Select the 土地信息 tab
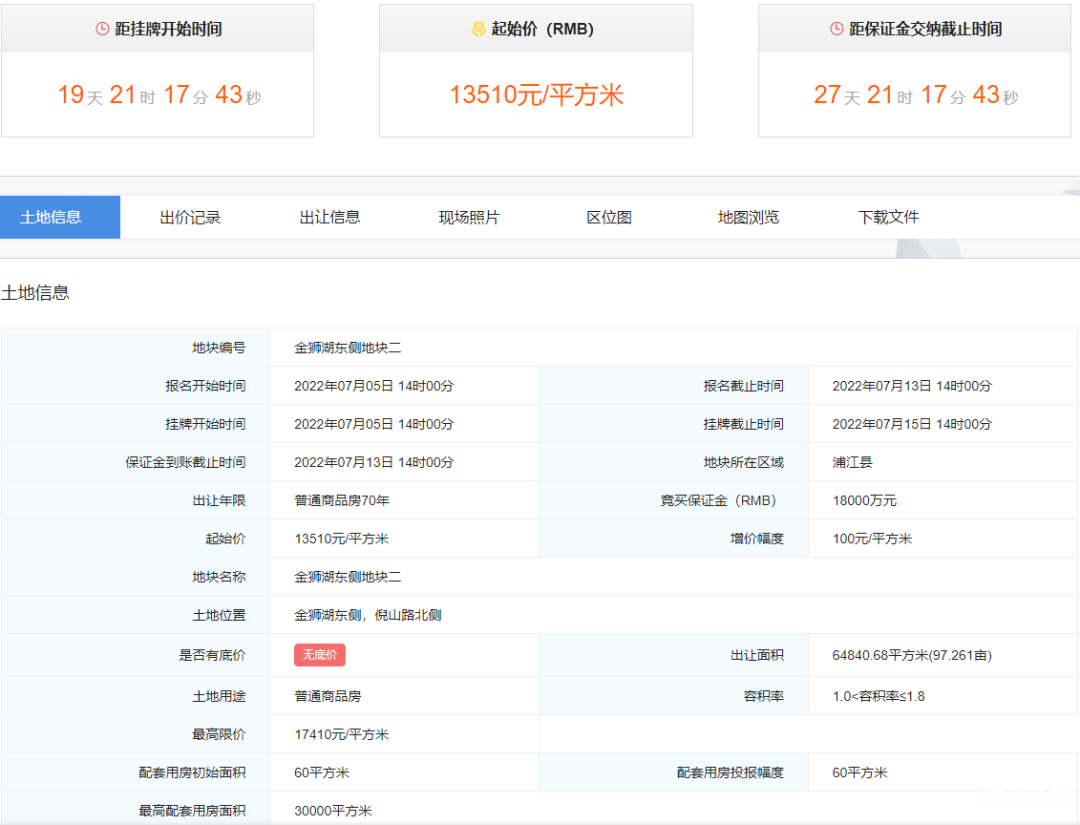This screenshot has width=1080, height=825. [60, 218]
